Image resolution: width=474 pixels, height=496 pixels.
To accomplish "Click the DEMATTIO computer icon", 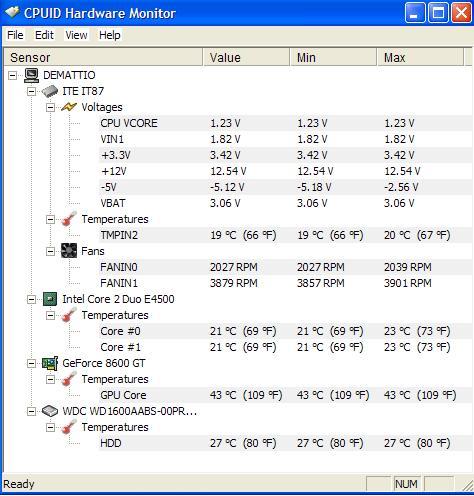I will click(x=32, y=75).
